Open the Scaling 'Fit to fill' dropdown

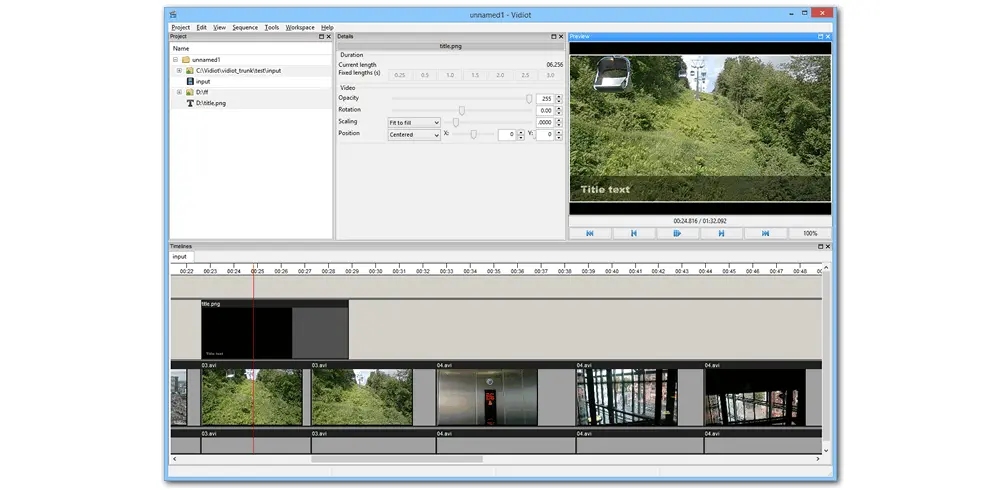point(414,123)
